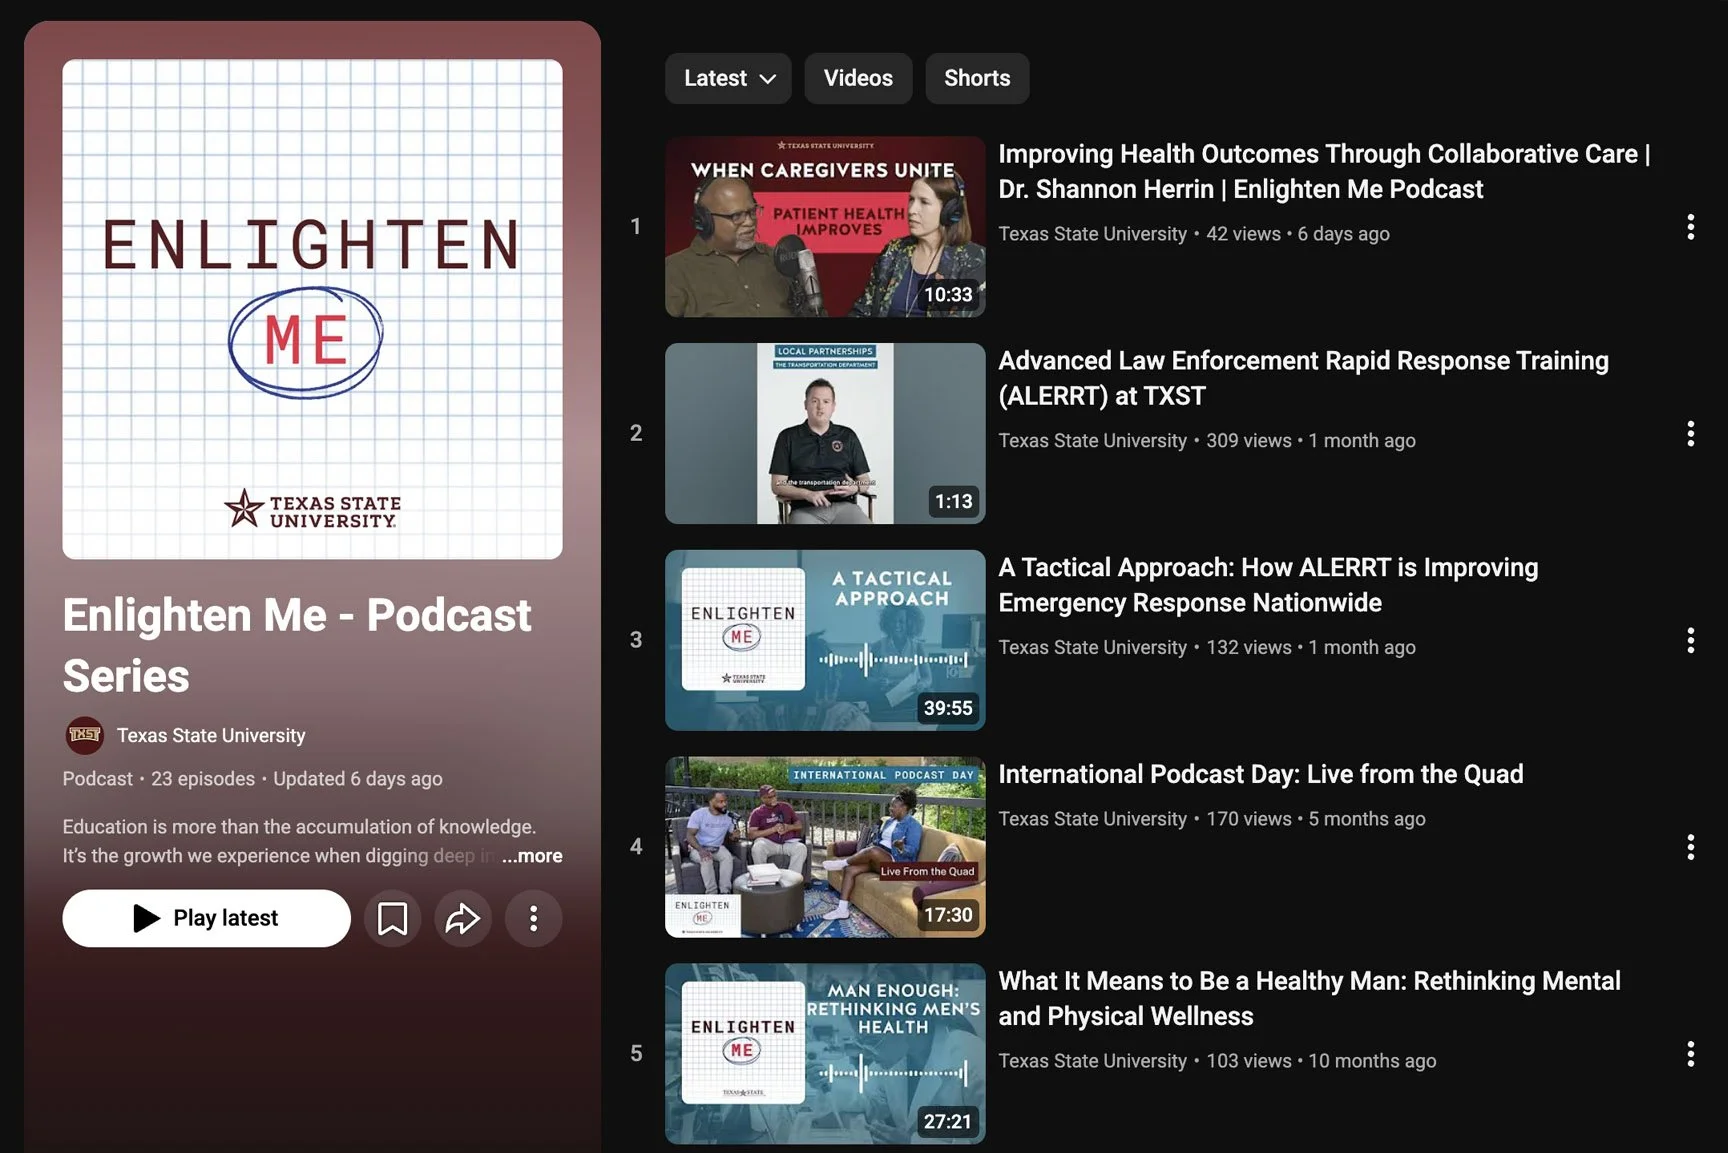Click the '5 months ago' text

point(1367,819)
